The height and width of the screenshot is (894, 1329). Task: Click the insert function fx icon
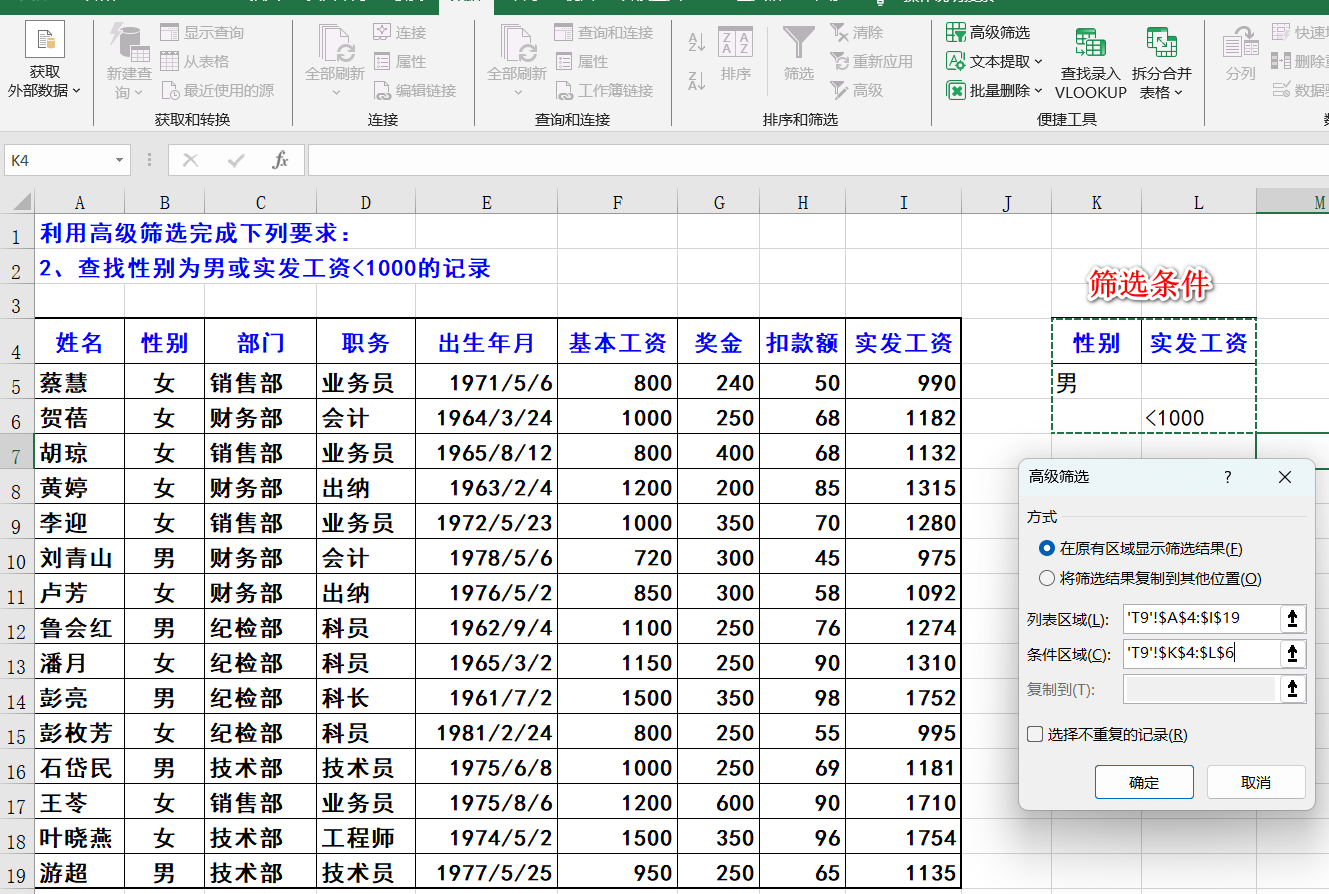point(281,160)
